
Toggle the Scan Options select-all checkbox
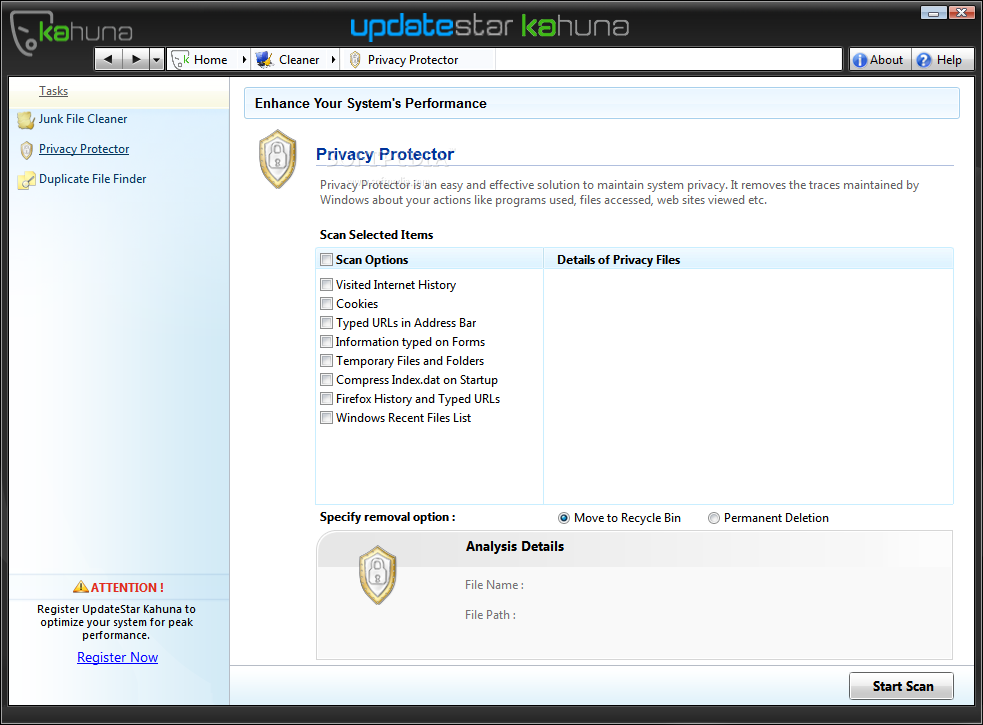326,260
